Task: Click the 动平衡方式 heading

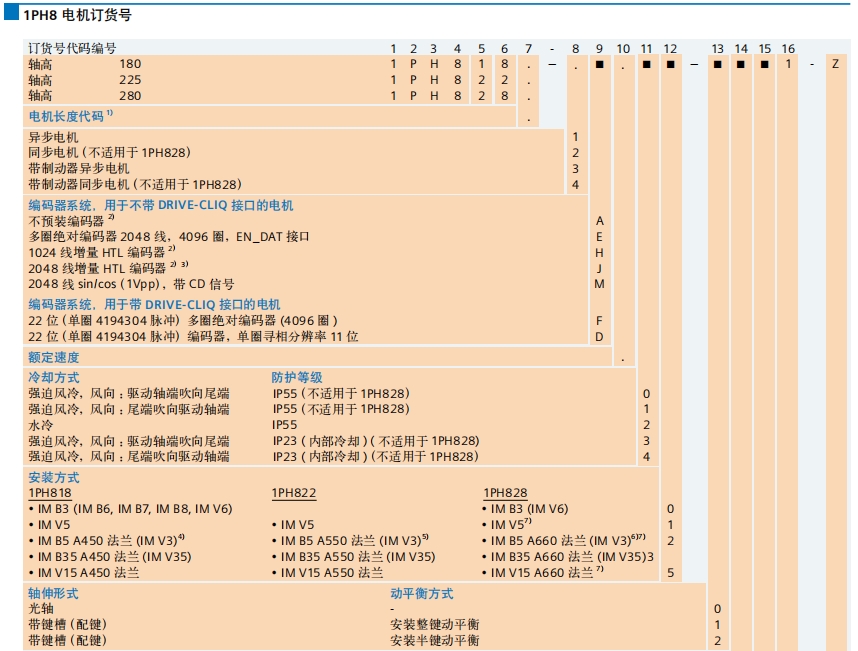Action: pos(421,593)
